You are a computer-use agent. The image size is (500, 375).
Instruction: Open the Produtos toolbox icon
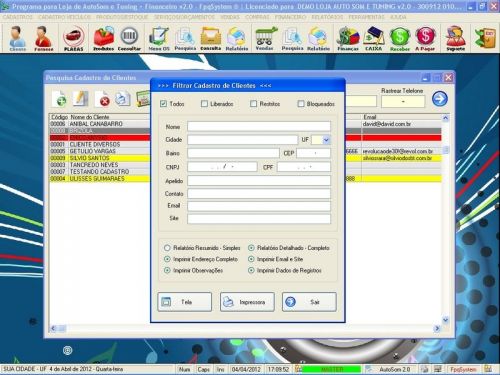(103, 39)
